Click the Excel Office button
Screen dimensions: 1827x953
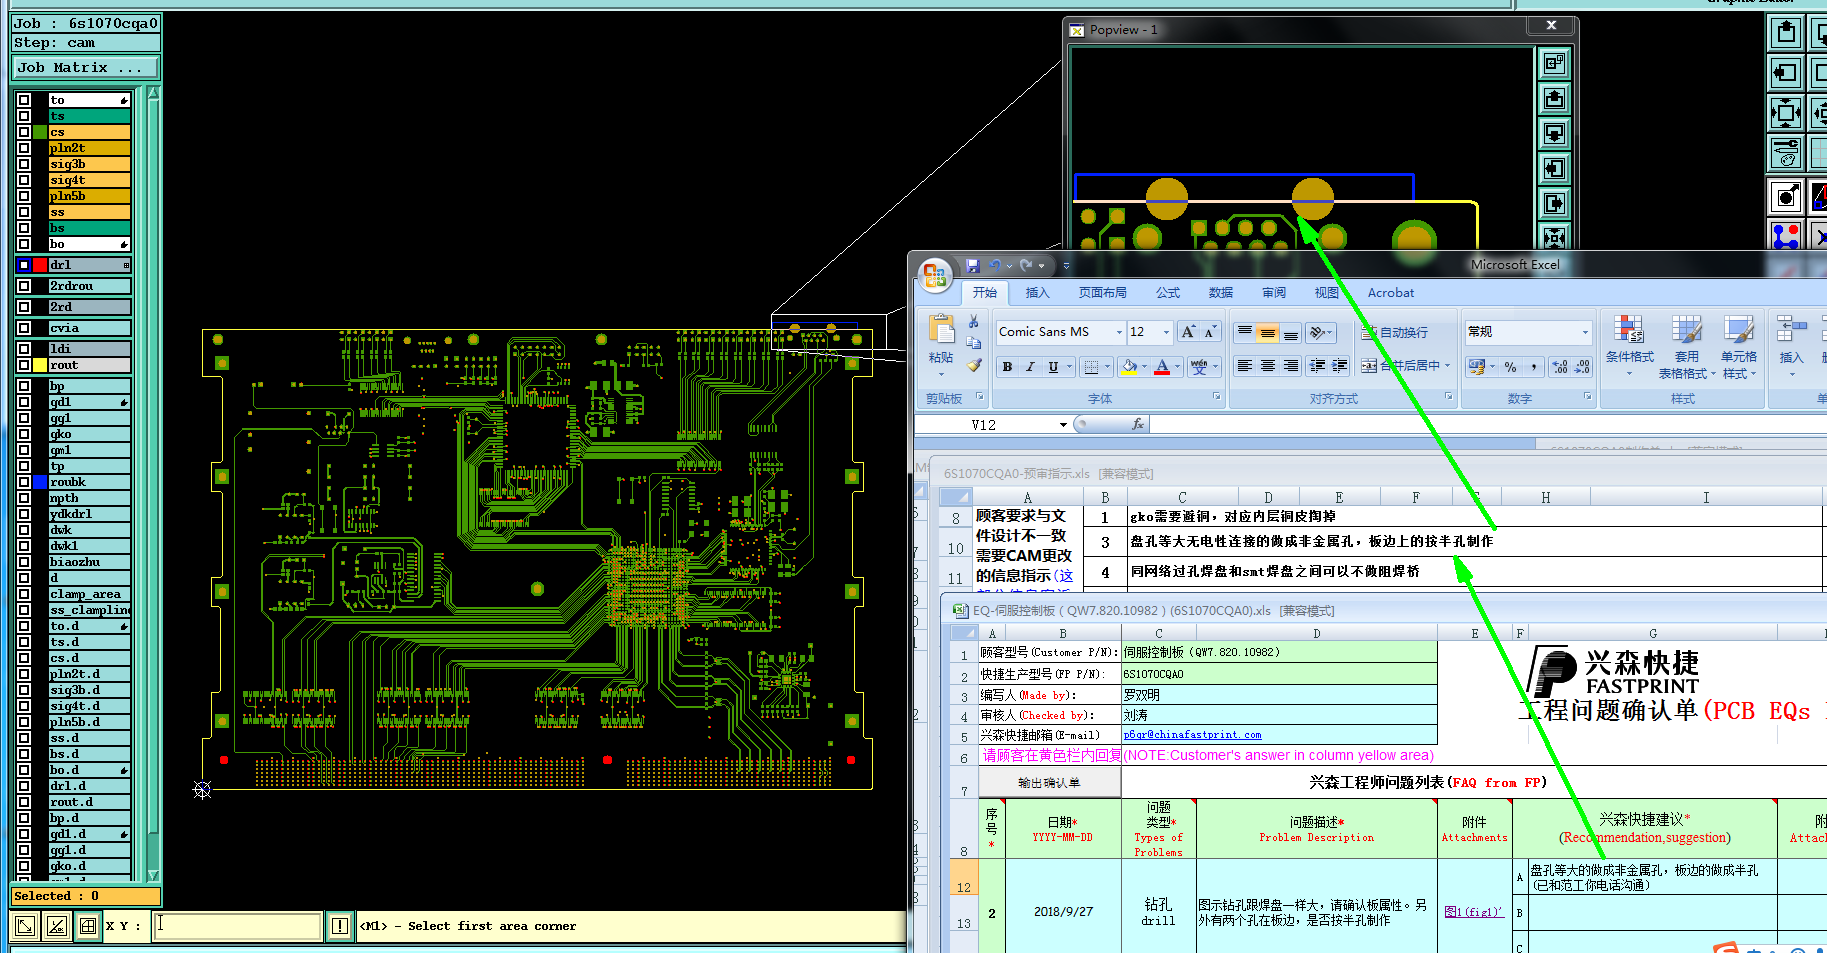coord(935,275)
